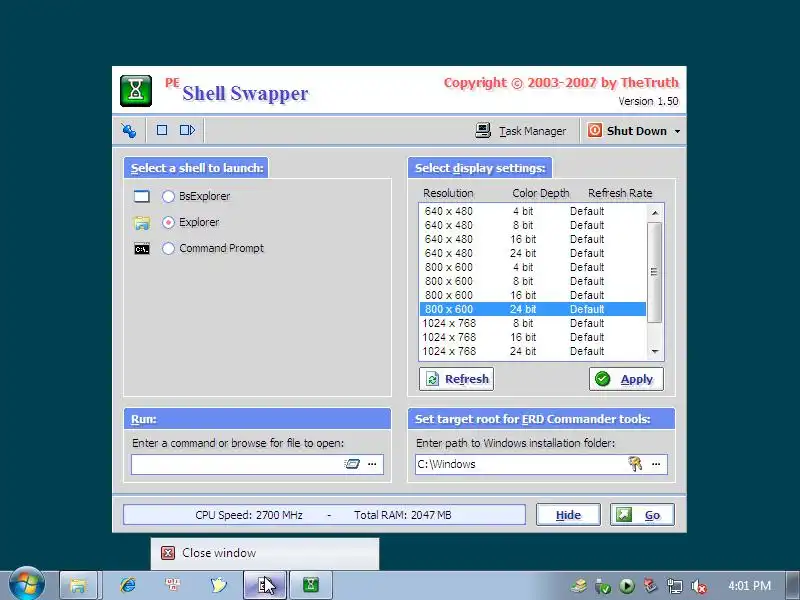Viewport: 800px width, 600px height.
Task: Click the muted volume tray icon
Action: (698, 586)
